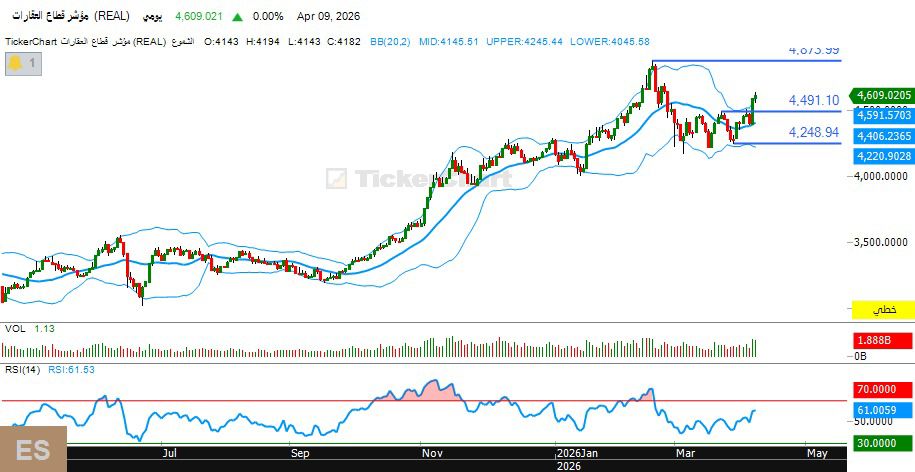Click the alert bell icon

(x=16, y=63)
